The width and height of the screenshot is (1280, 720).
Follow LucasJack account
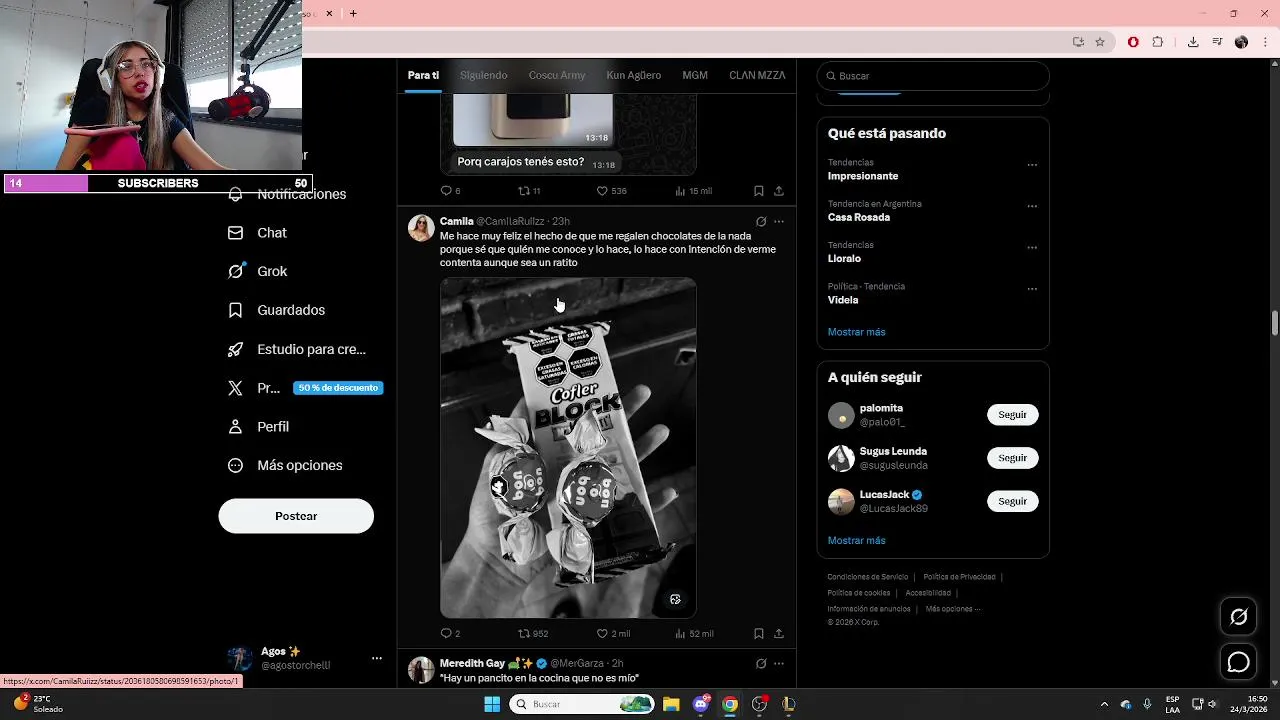tap(1012, 501)
